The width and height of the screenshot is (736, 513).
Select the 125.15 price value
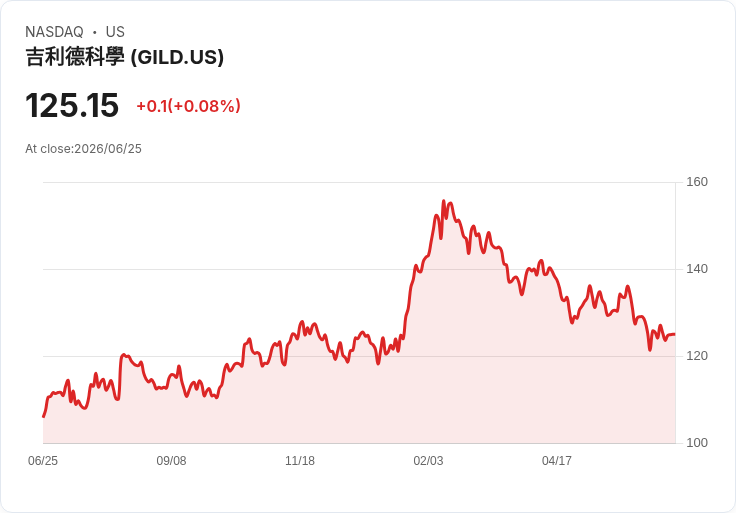[x=72, y=105]
